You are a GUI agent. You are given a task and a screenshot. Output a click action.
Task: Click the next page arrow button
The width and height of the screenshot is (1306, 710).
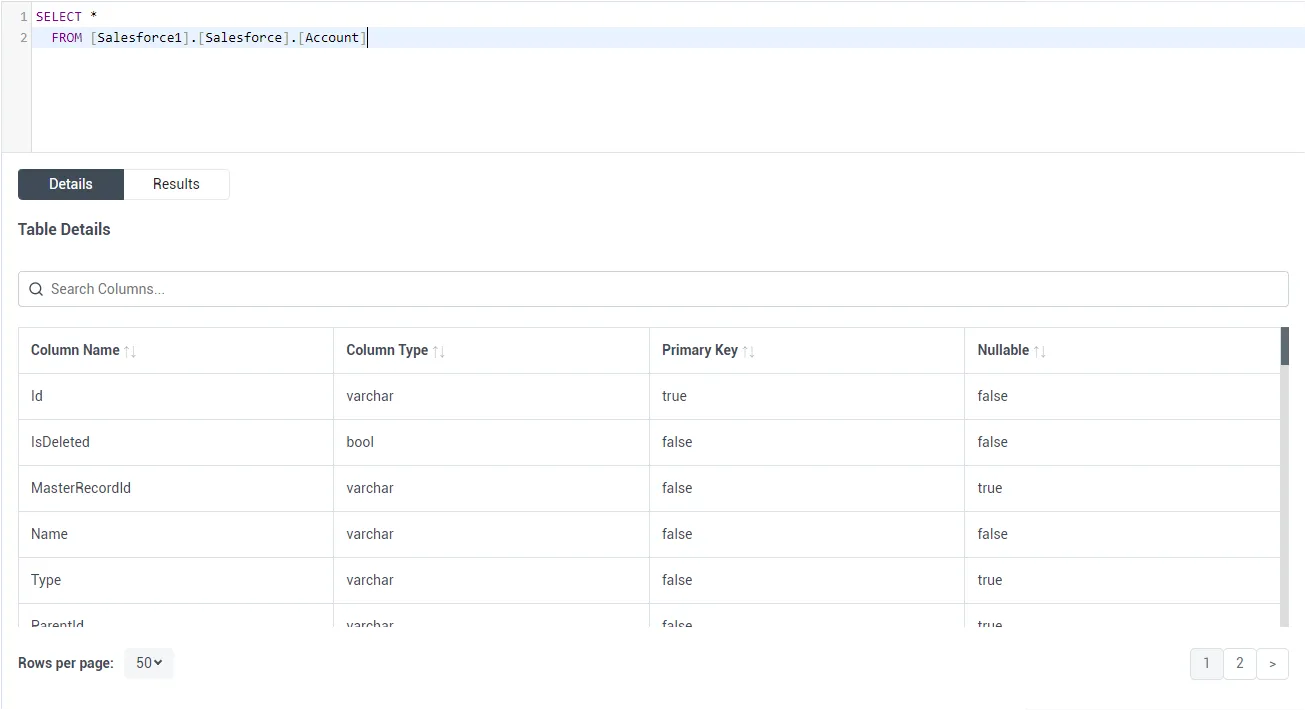(1272, 663)
